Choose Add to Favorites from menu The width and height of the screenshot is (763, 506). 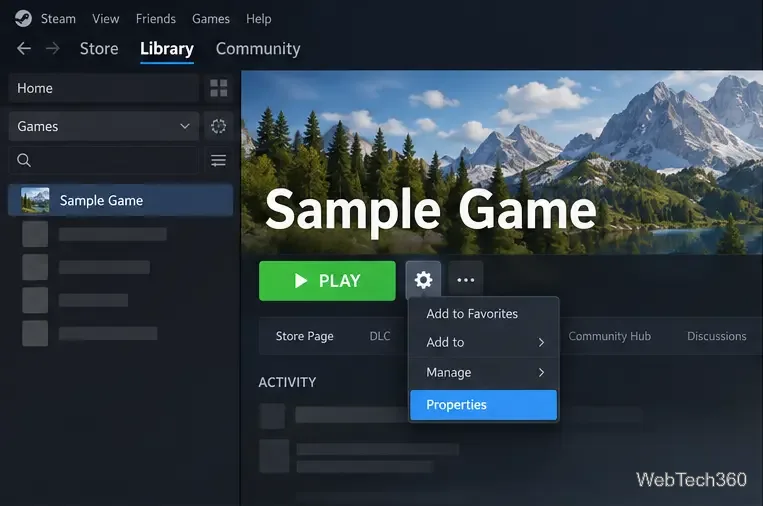(484, 314)
